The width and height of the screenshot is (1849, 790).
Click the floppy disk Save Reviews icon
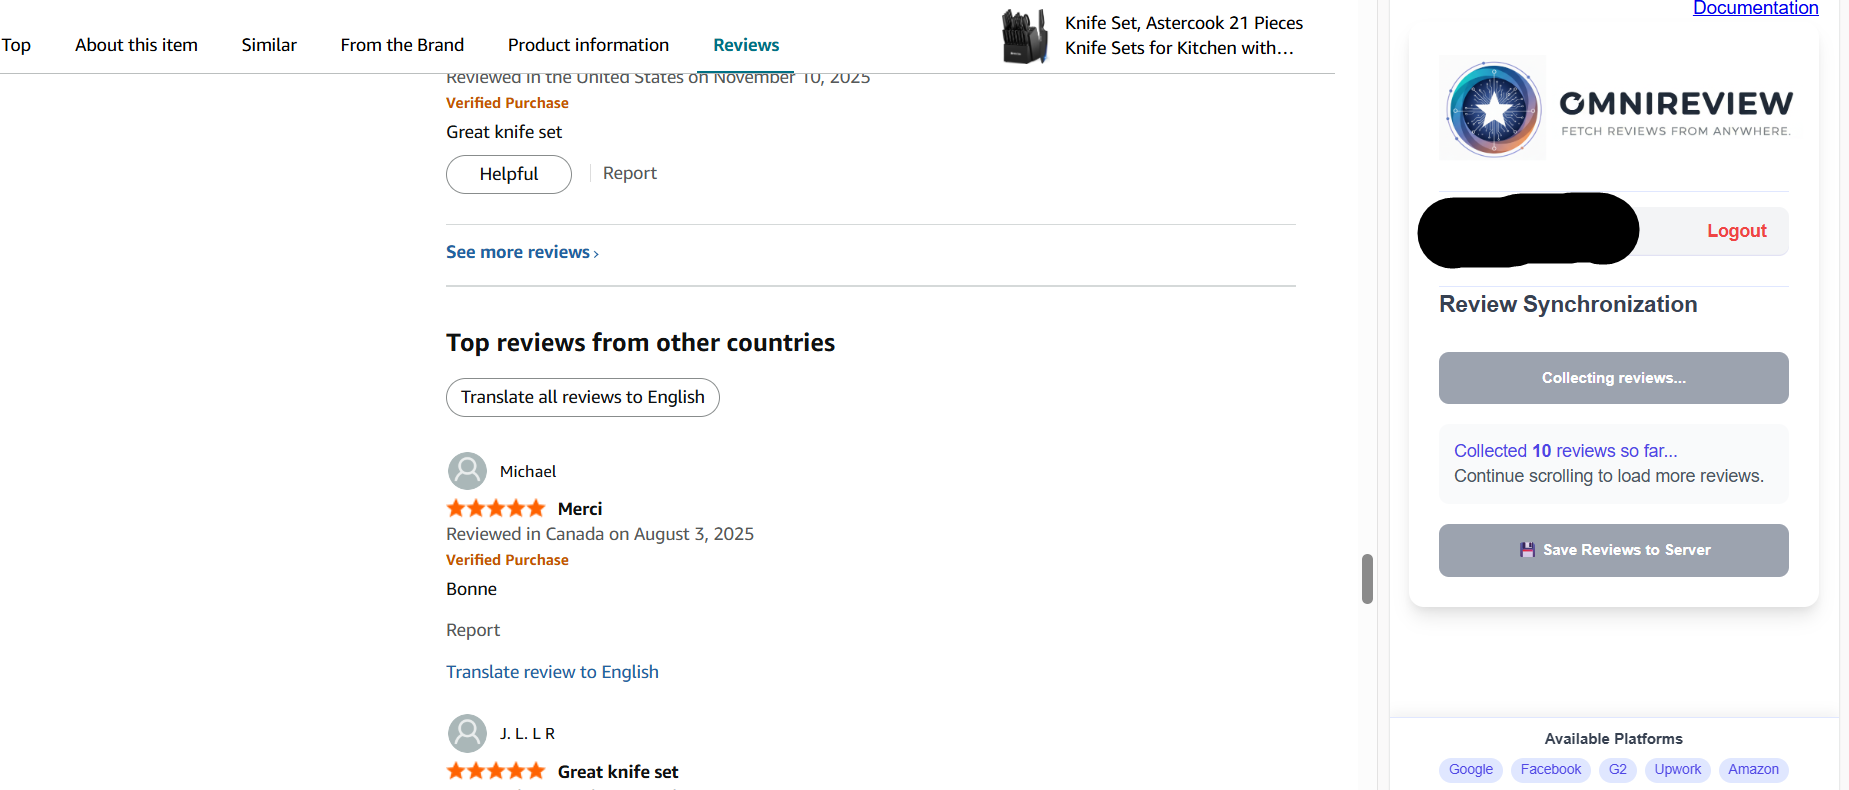click(1527, 550)
